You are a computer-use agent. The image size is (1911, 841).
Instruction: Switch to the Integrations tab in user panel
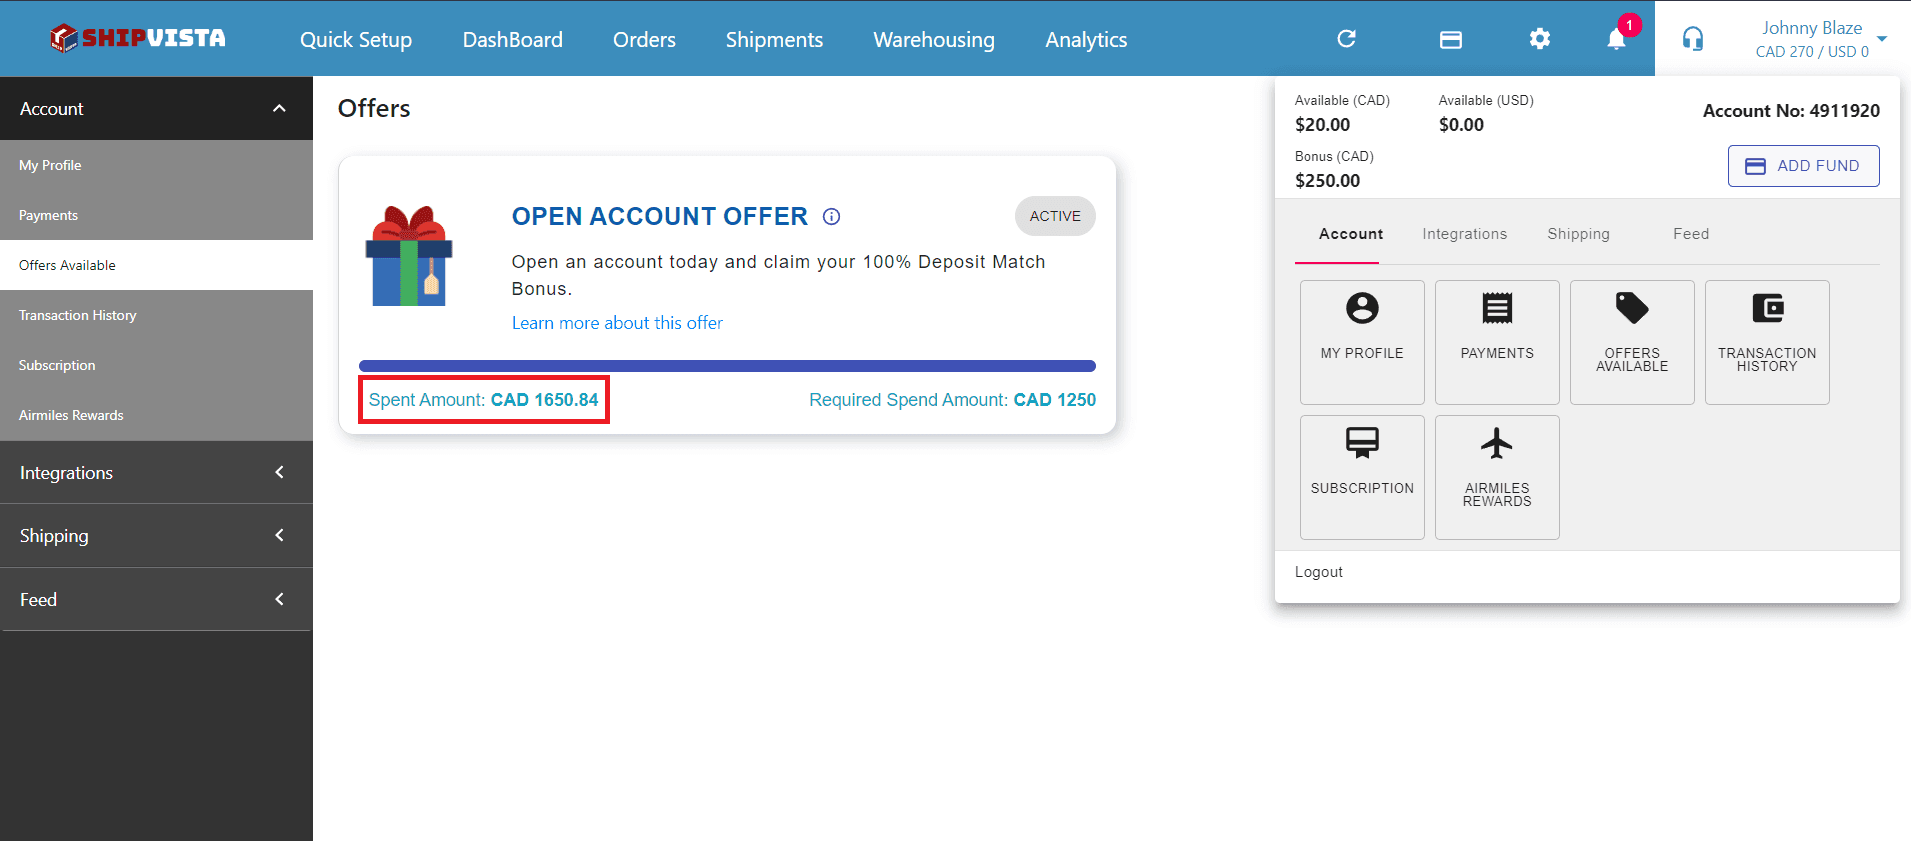[x=1464, y=234]
